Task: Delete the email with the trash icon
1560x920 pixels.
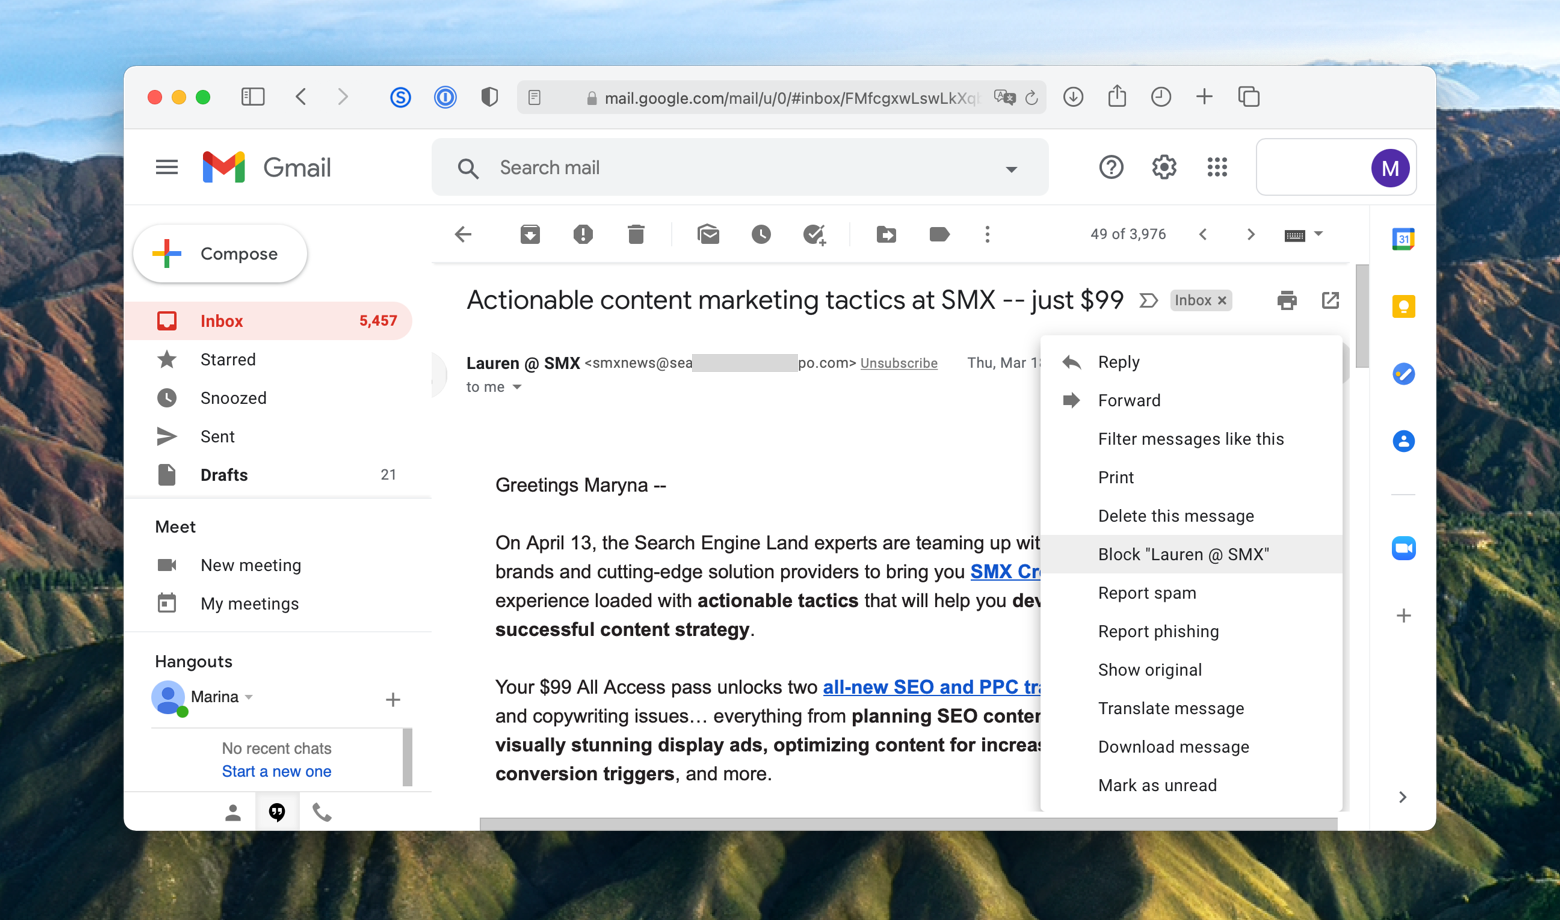Action: (x=636, y=234)
